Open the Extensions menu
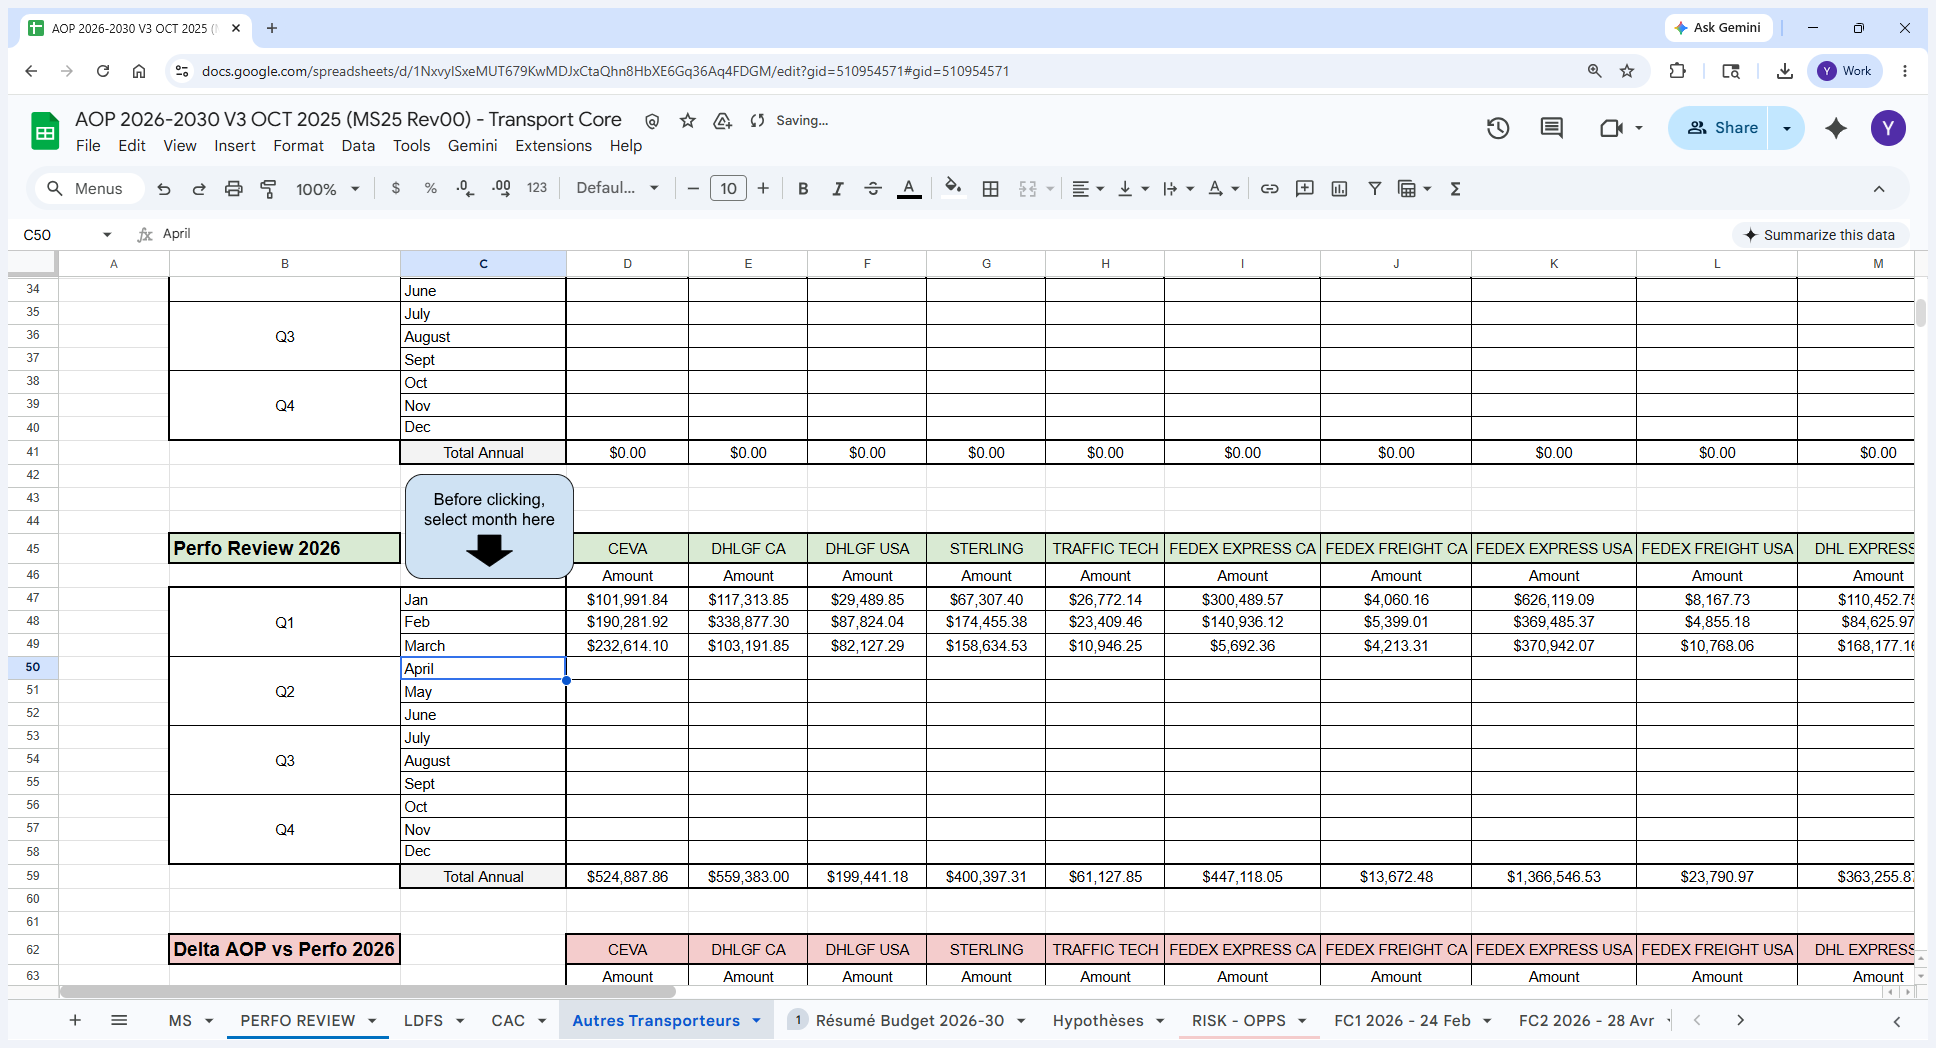The width and height of the screenshot is (1936, 1048). point(553,146)
